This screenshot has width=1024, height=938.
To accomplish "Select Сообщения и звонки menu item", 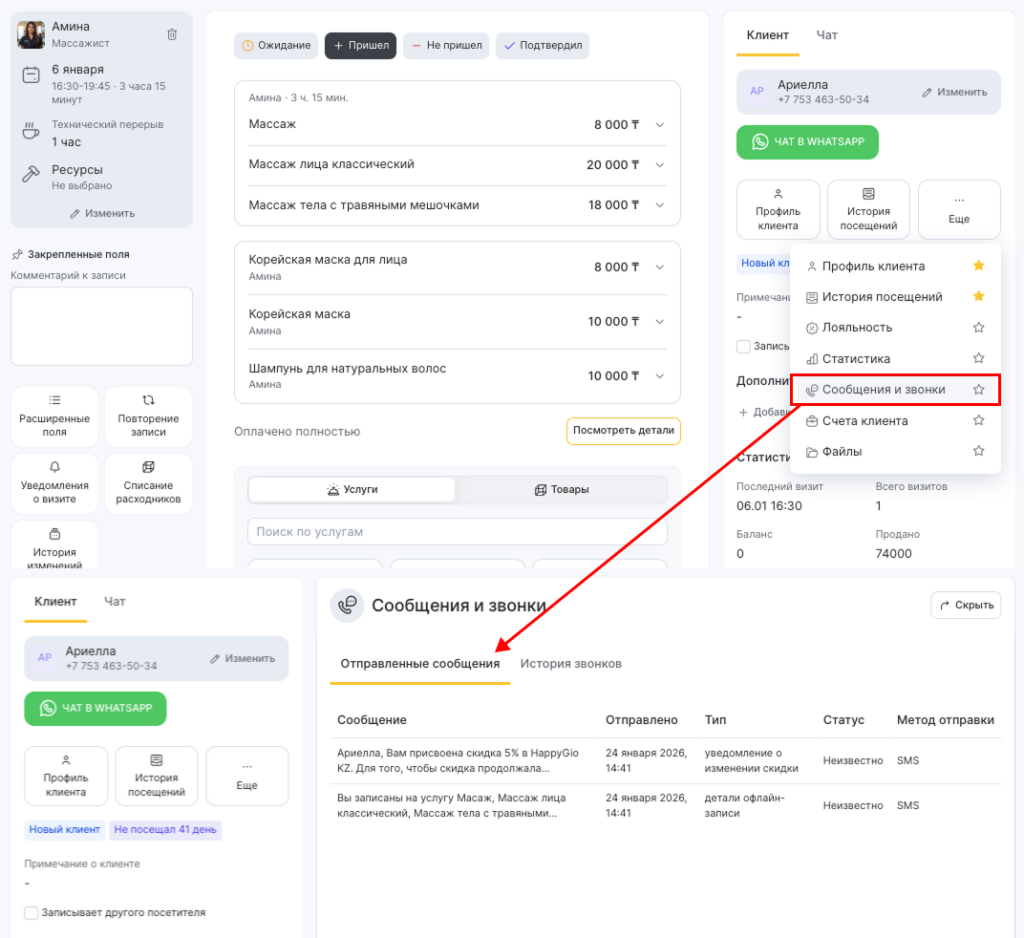I will point(883,390).
